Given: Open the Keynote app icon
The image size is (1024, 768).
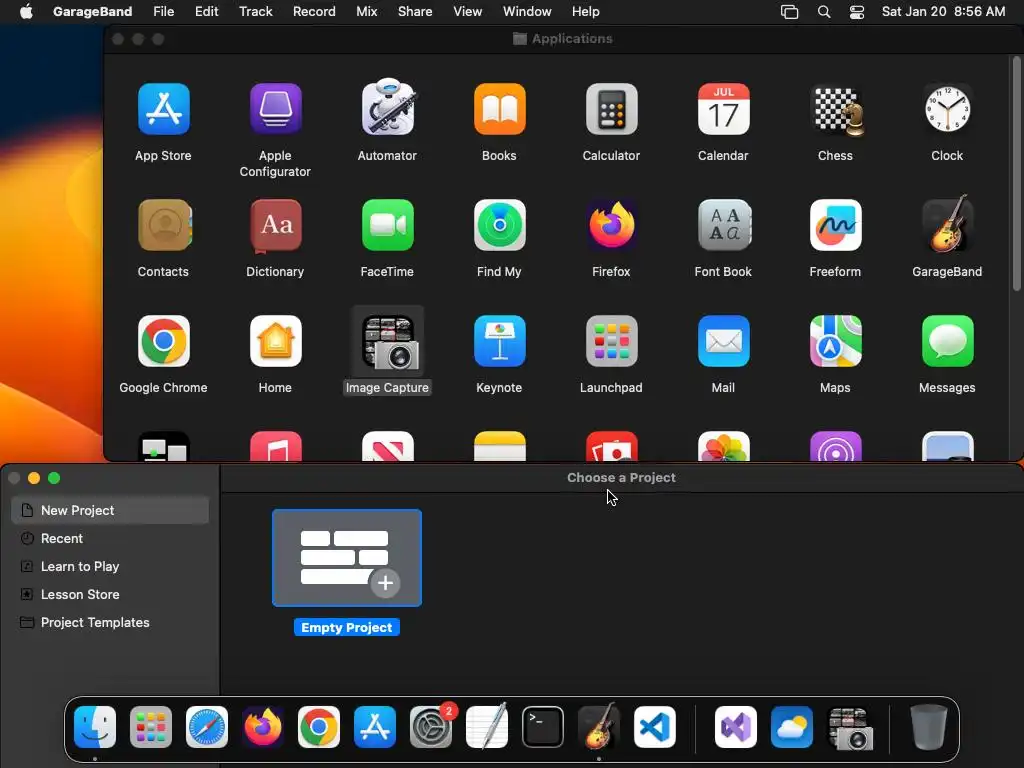Looking at the screenshot, I should tap(500, 341).
